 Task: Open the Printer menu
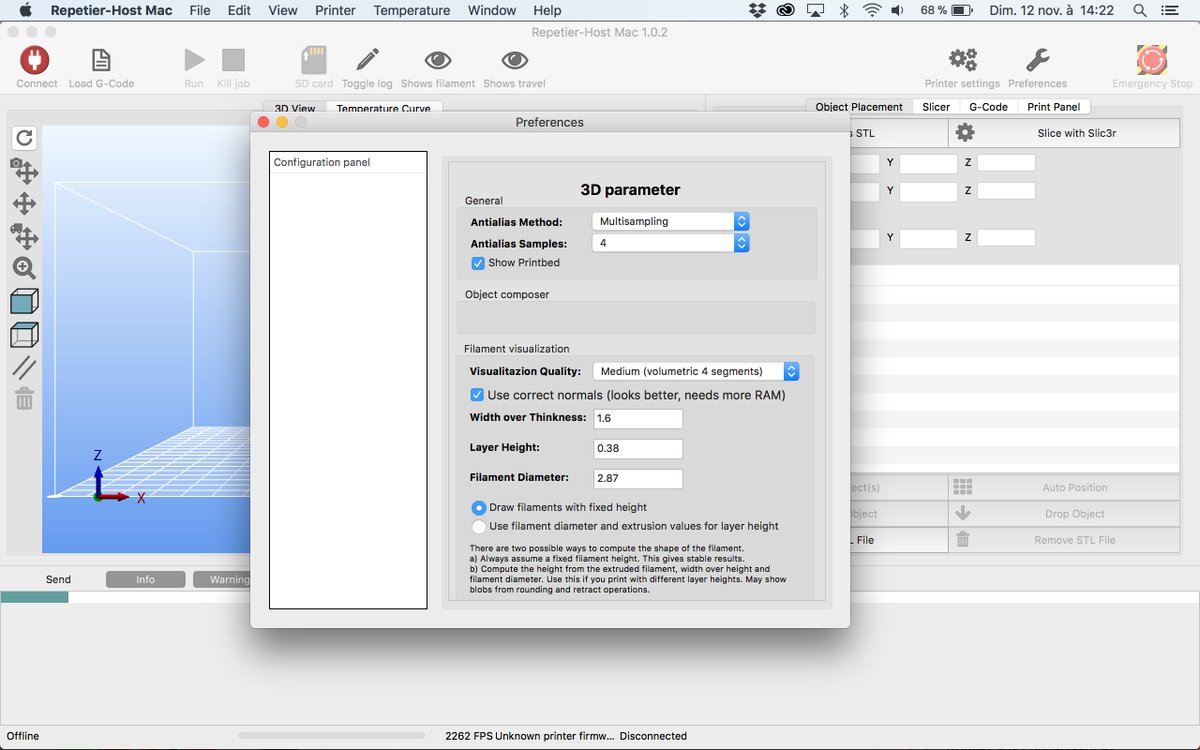tap(335, 10)
